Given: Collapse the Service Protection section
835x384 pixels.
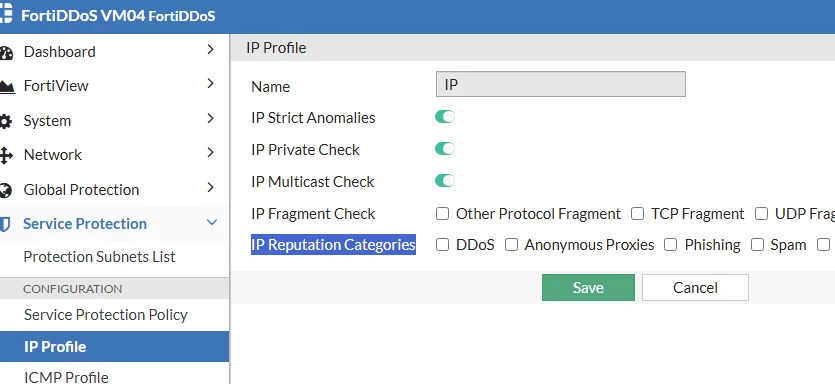Looking at the screenshot, I should [212, 222].
